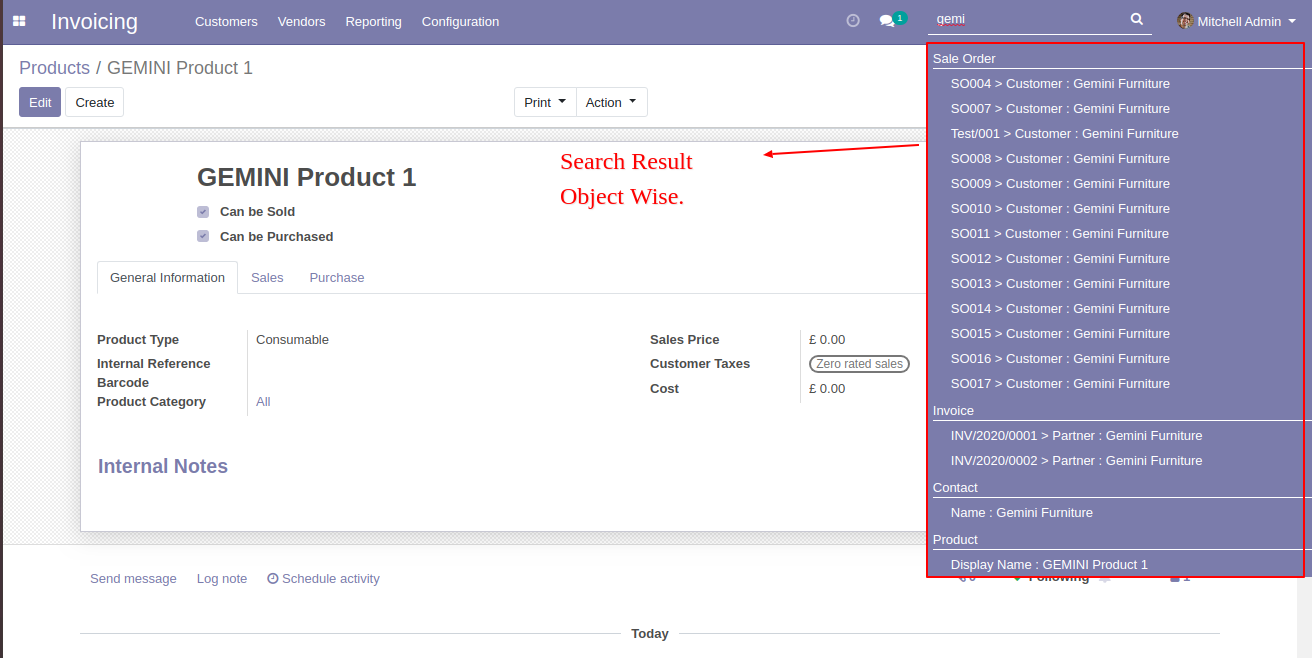Expand the Print dropdown

point(545,102)
